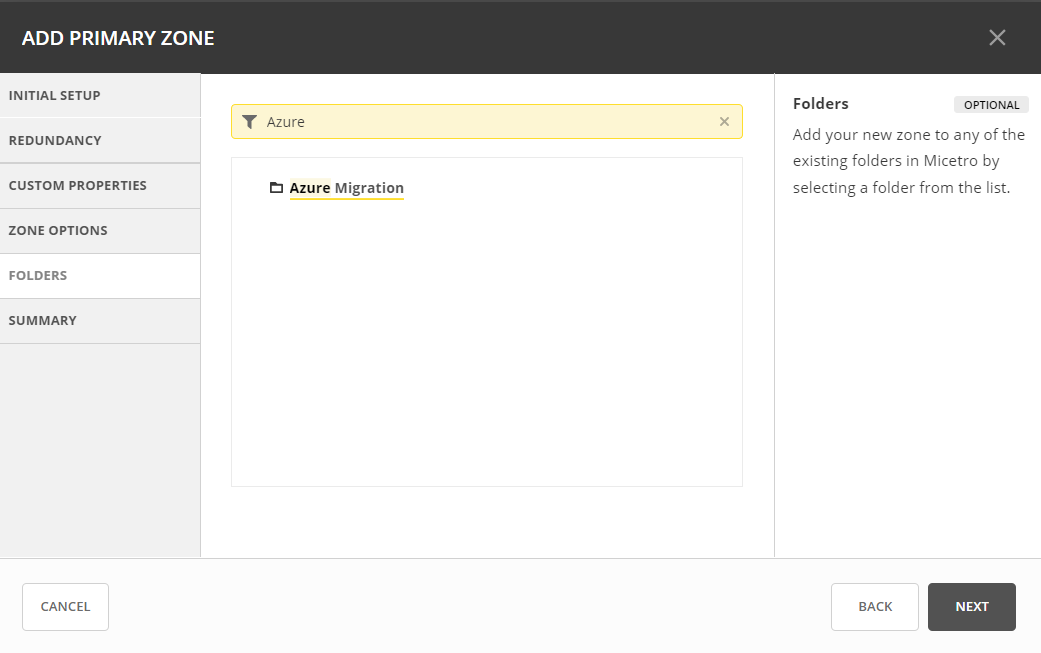
Task: Go to the Initial Setup step
Action: pos(100,96)
